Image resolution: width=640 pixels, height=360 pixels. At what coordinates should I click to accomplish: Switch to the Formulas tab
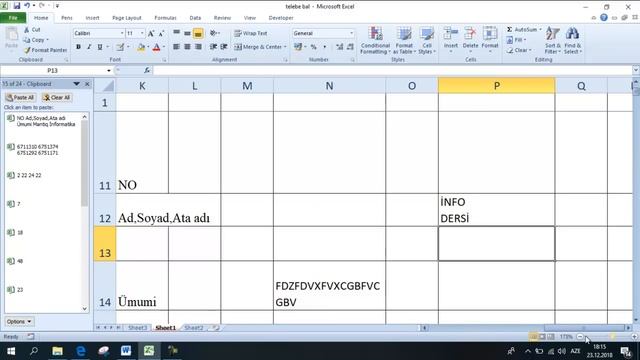tap(165, 18)
